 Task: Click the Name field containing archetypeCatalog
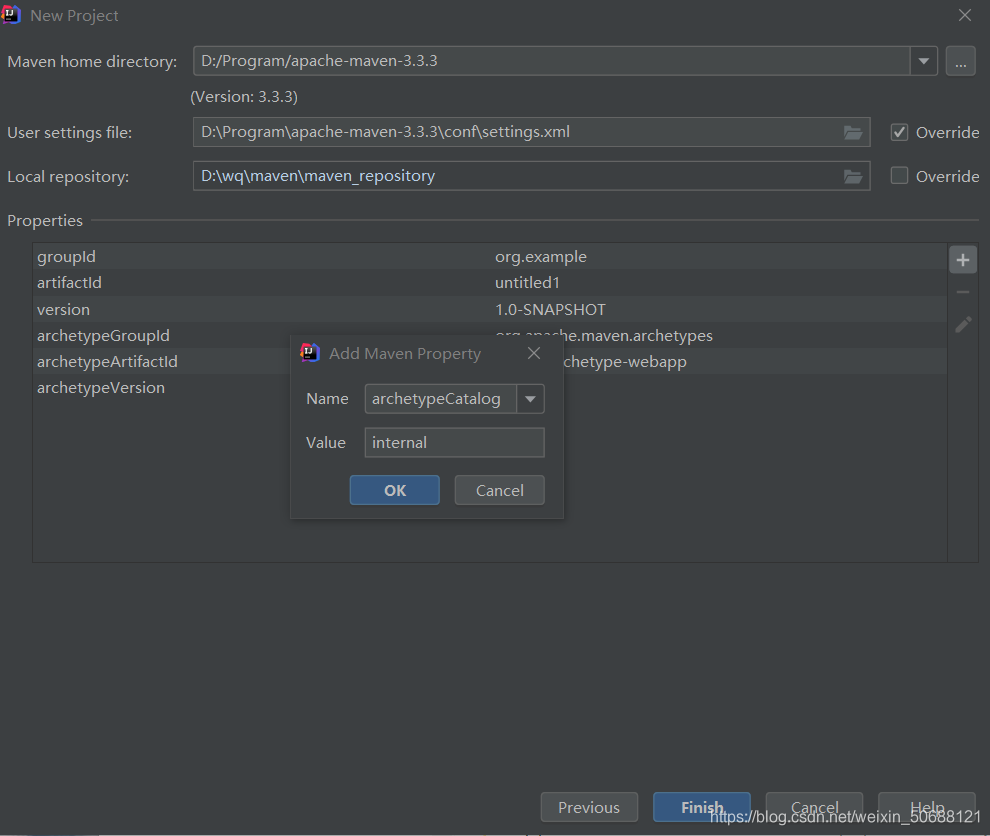tap(441, 399)
